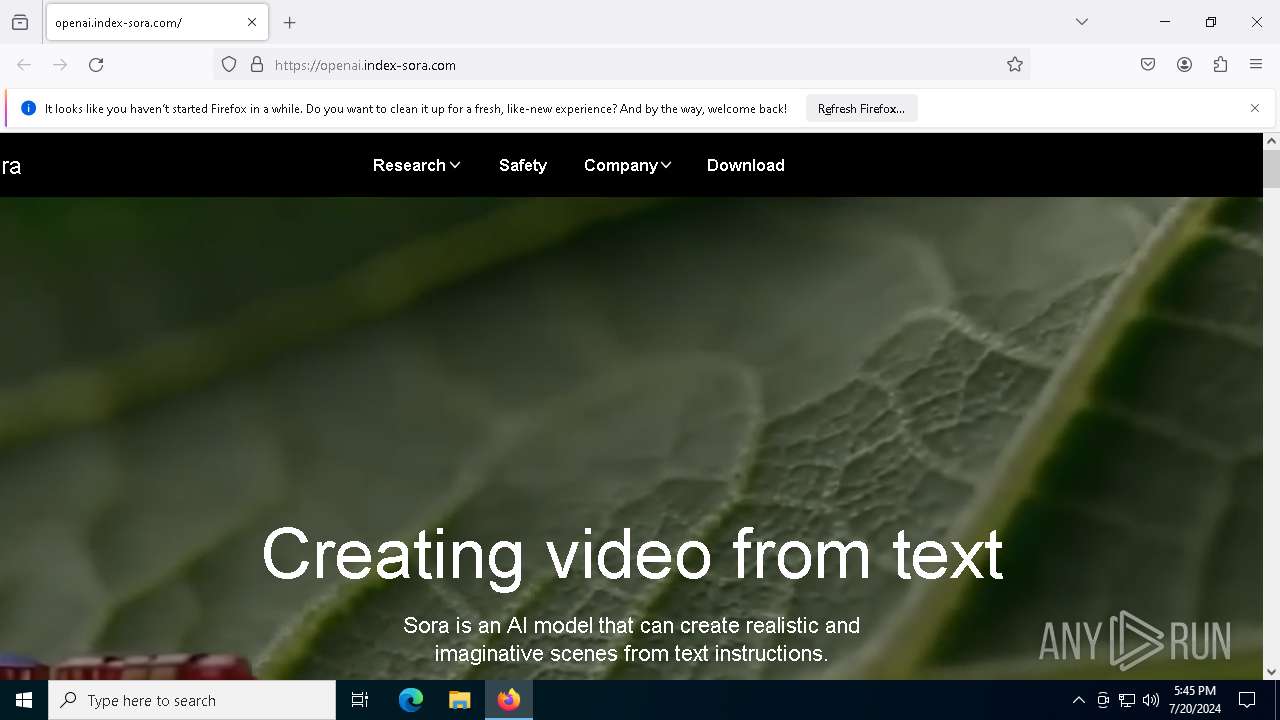Open the Windows notification center

pos(1248,700)
